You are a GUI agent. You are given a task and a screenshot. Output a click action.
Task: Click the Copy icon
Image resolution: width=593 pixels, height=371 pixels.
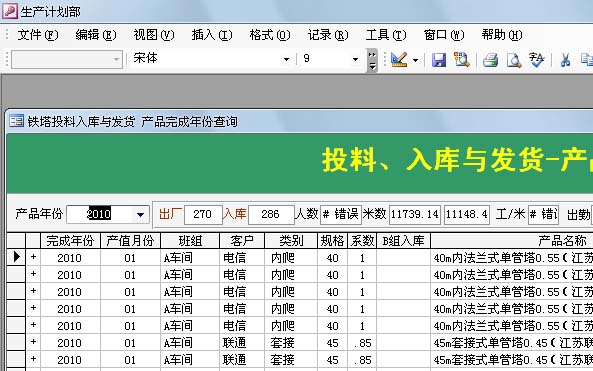click(x=587, y=60)
